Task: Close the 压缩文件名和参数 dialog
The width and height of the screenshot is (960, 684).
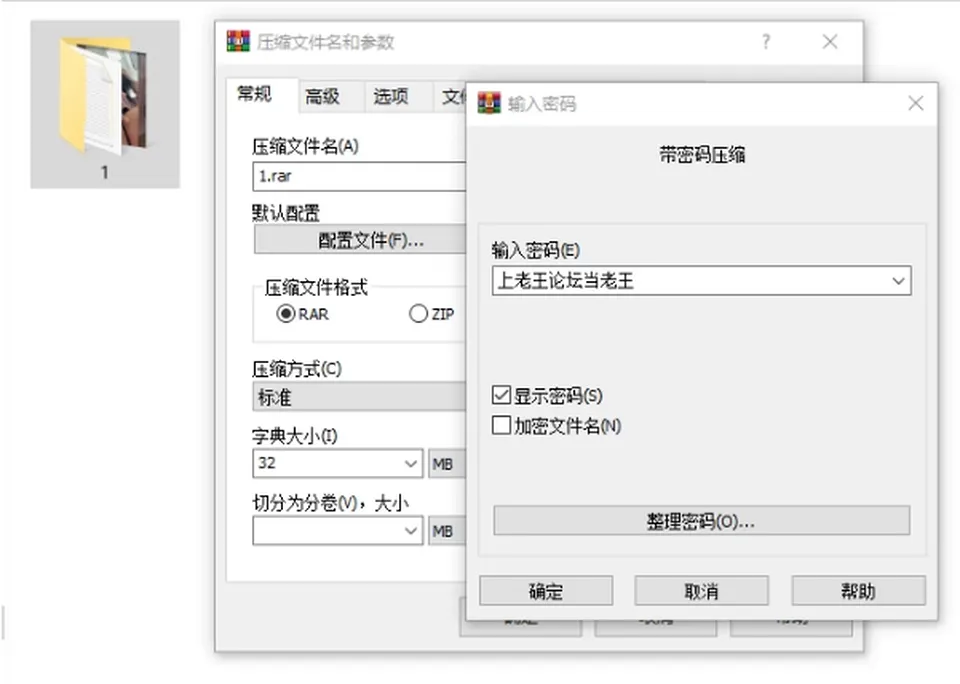Action: coord(830,42)
